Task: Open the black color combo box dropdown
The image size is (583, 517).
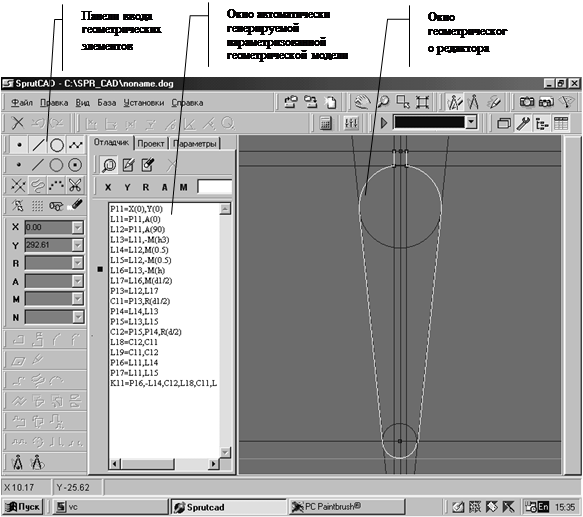Action: coord(472,122)
